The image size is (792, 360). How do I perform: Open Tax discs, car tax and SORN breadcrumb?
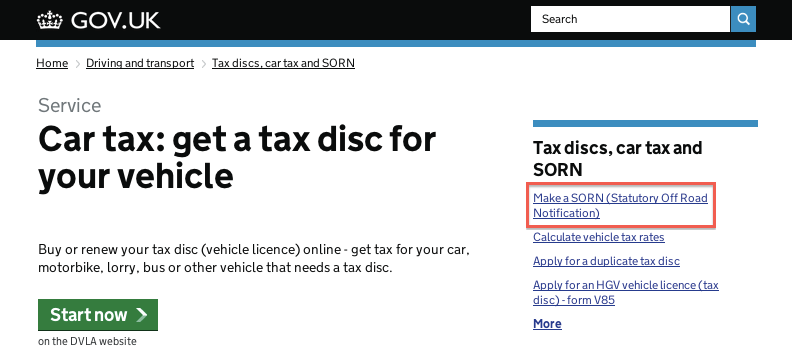[283, 63]
